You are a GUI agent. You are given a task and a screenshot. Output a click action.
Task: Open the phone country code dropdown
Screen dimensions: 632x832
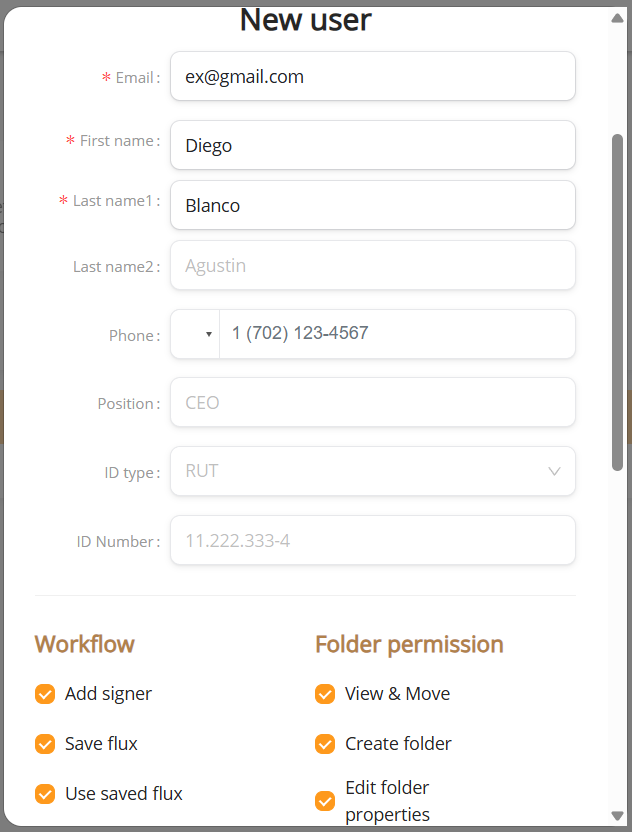tap(195, 334)
